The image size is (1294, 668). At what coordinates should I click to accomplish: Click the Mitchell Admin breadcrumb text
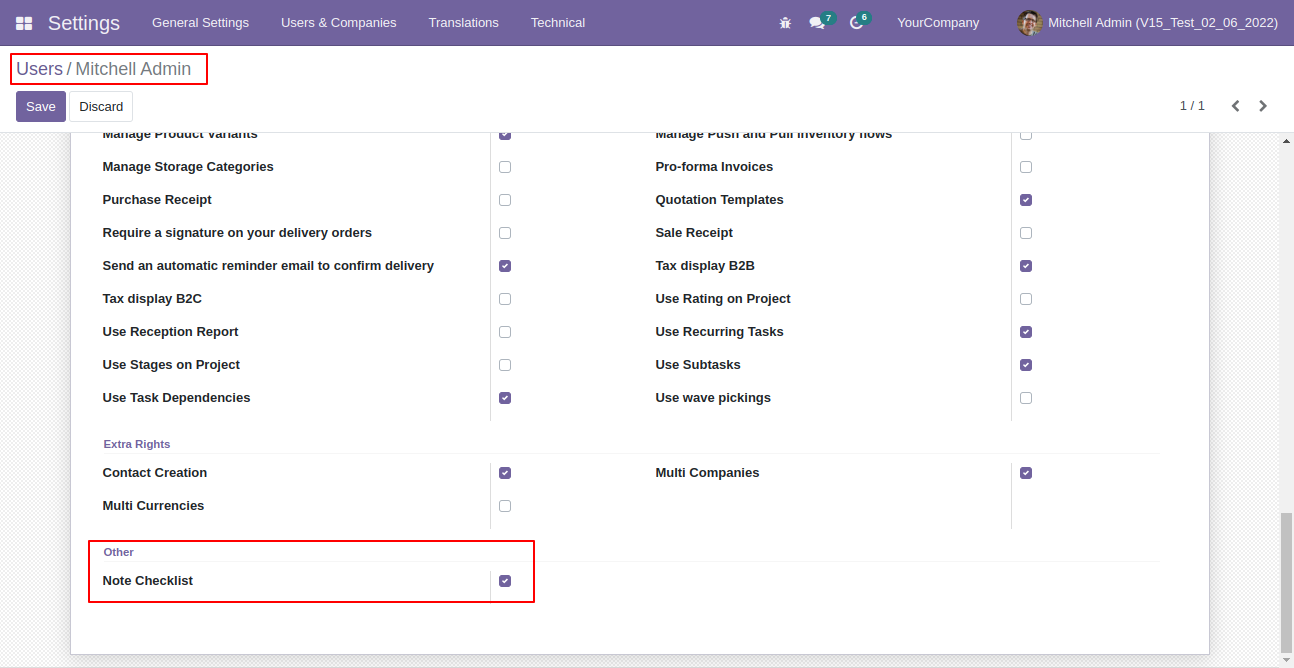click(133, 69)
